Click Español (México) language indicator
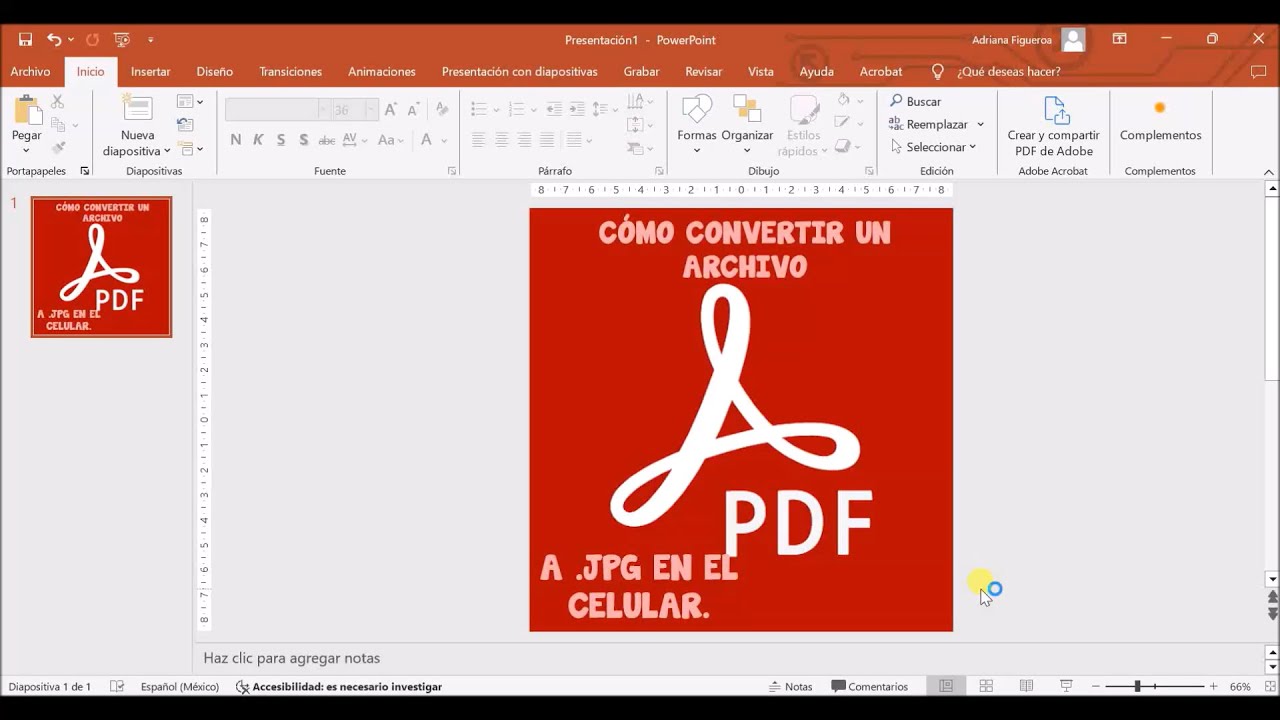 (x=180, y=687)
